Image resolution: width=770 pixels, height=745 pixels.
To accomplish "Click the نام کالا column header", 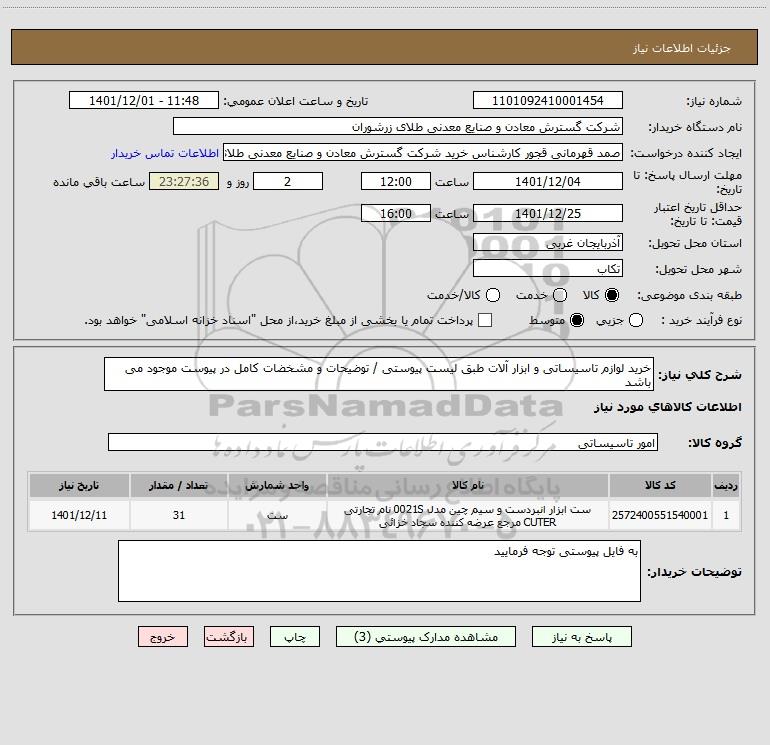I will point(468,486).
